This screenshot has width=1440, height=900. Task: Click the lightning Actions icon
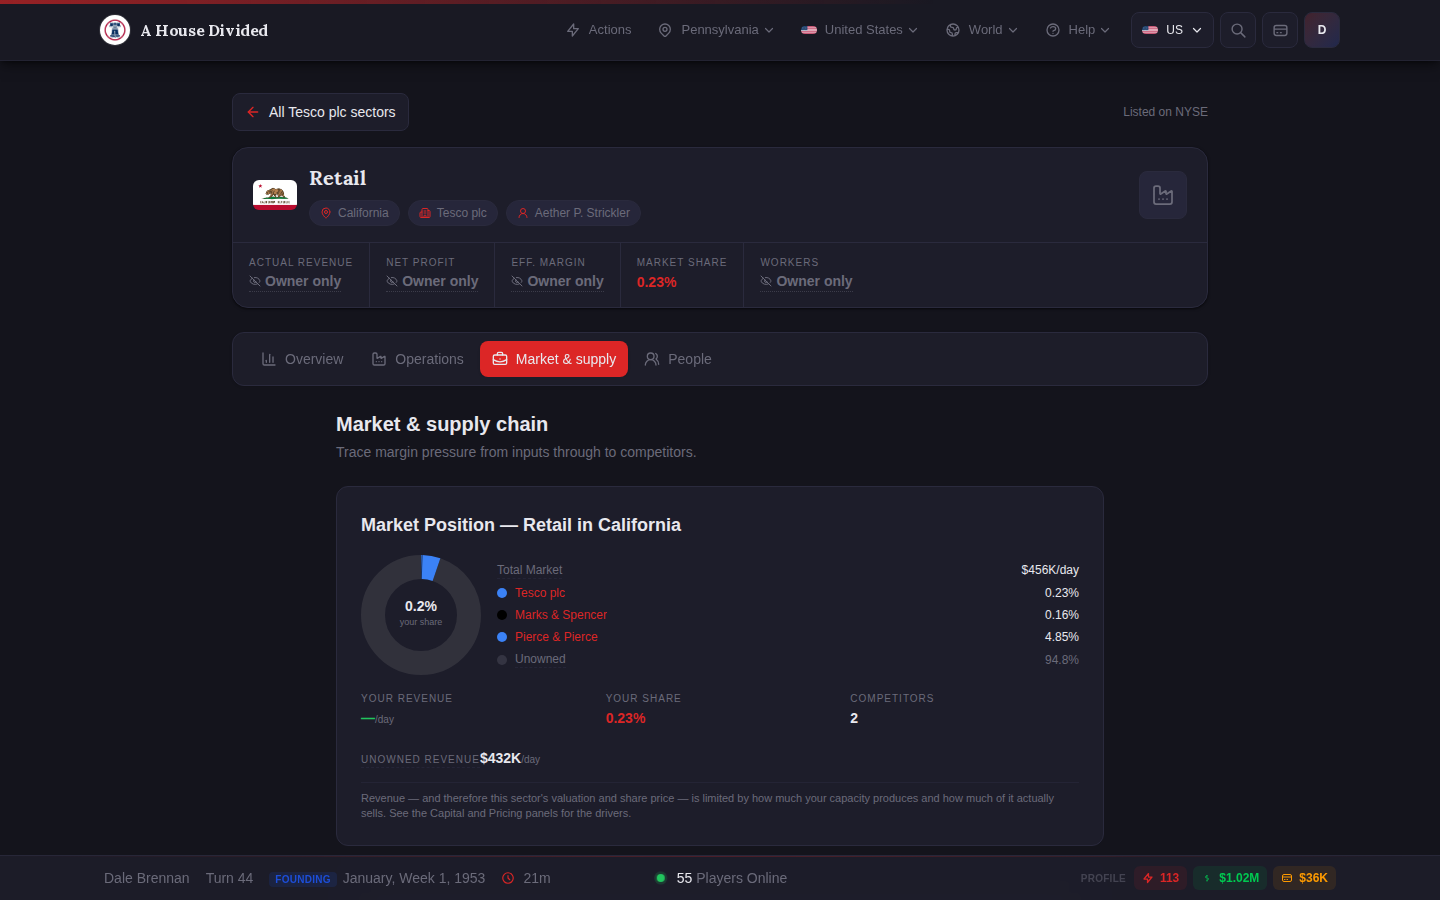click(573, 30)
